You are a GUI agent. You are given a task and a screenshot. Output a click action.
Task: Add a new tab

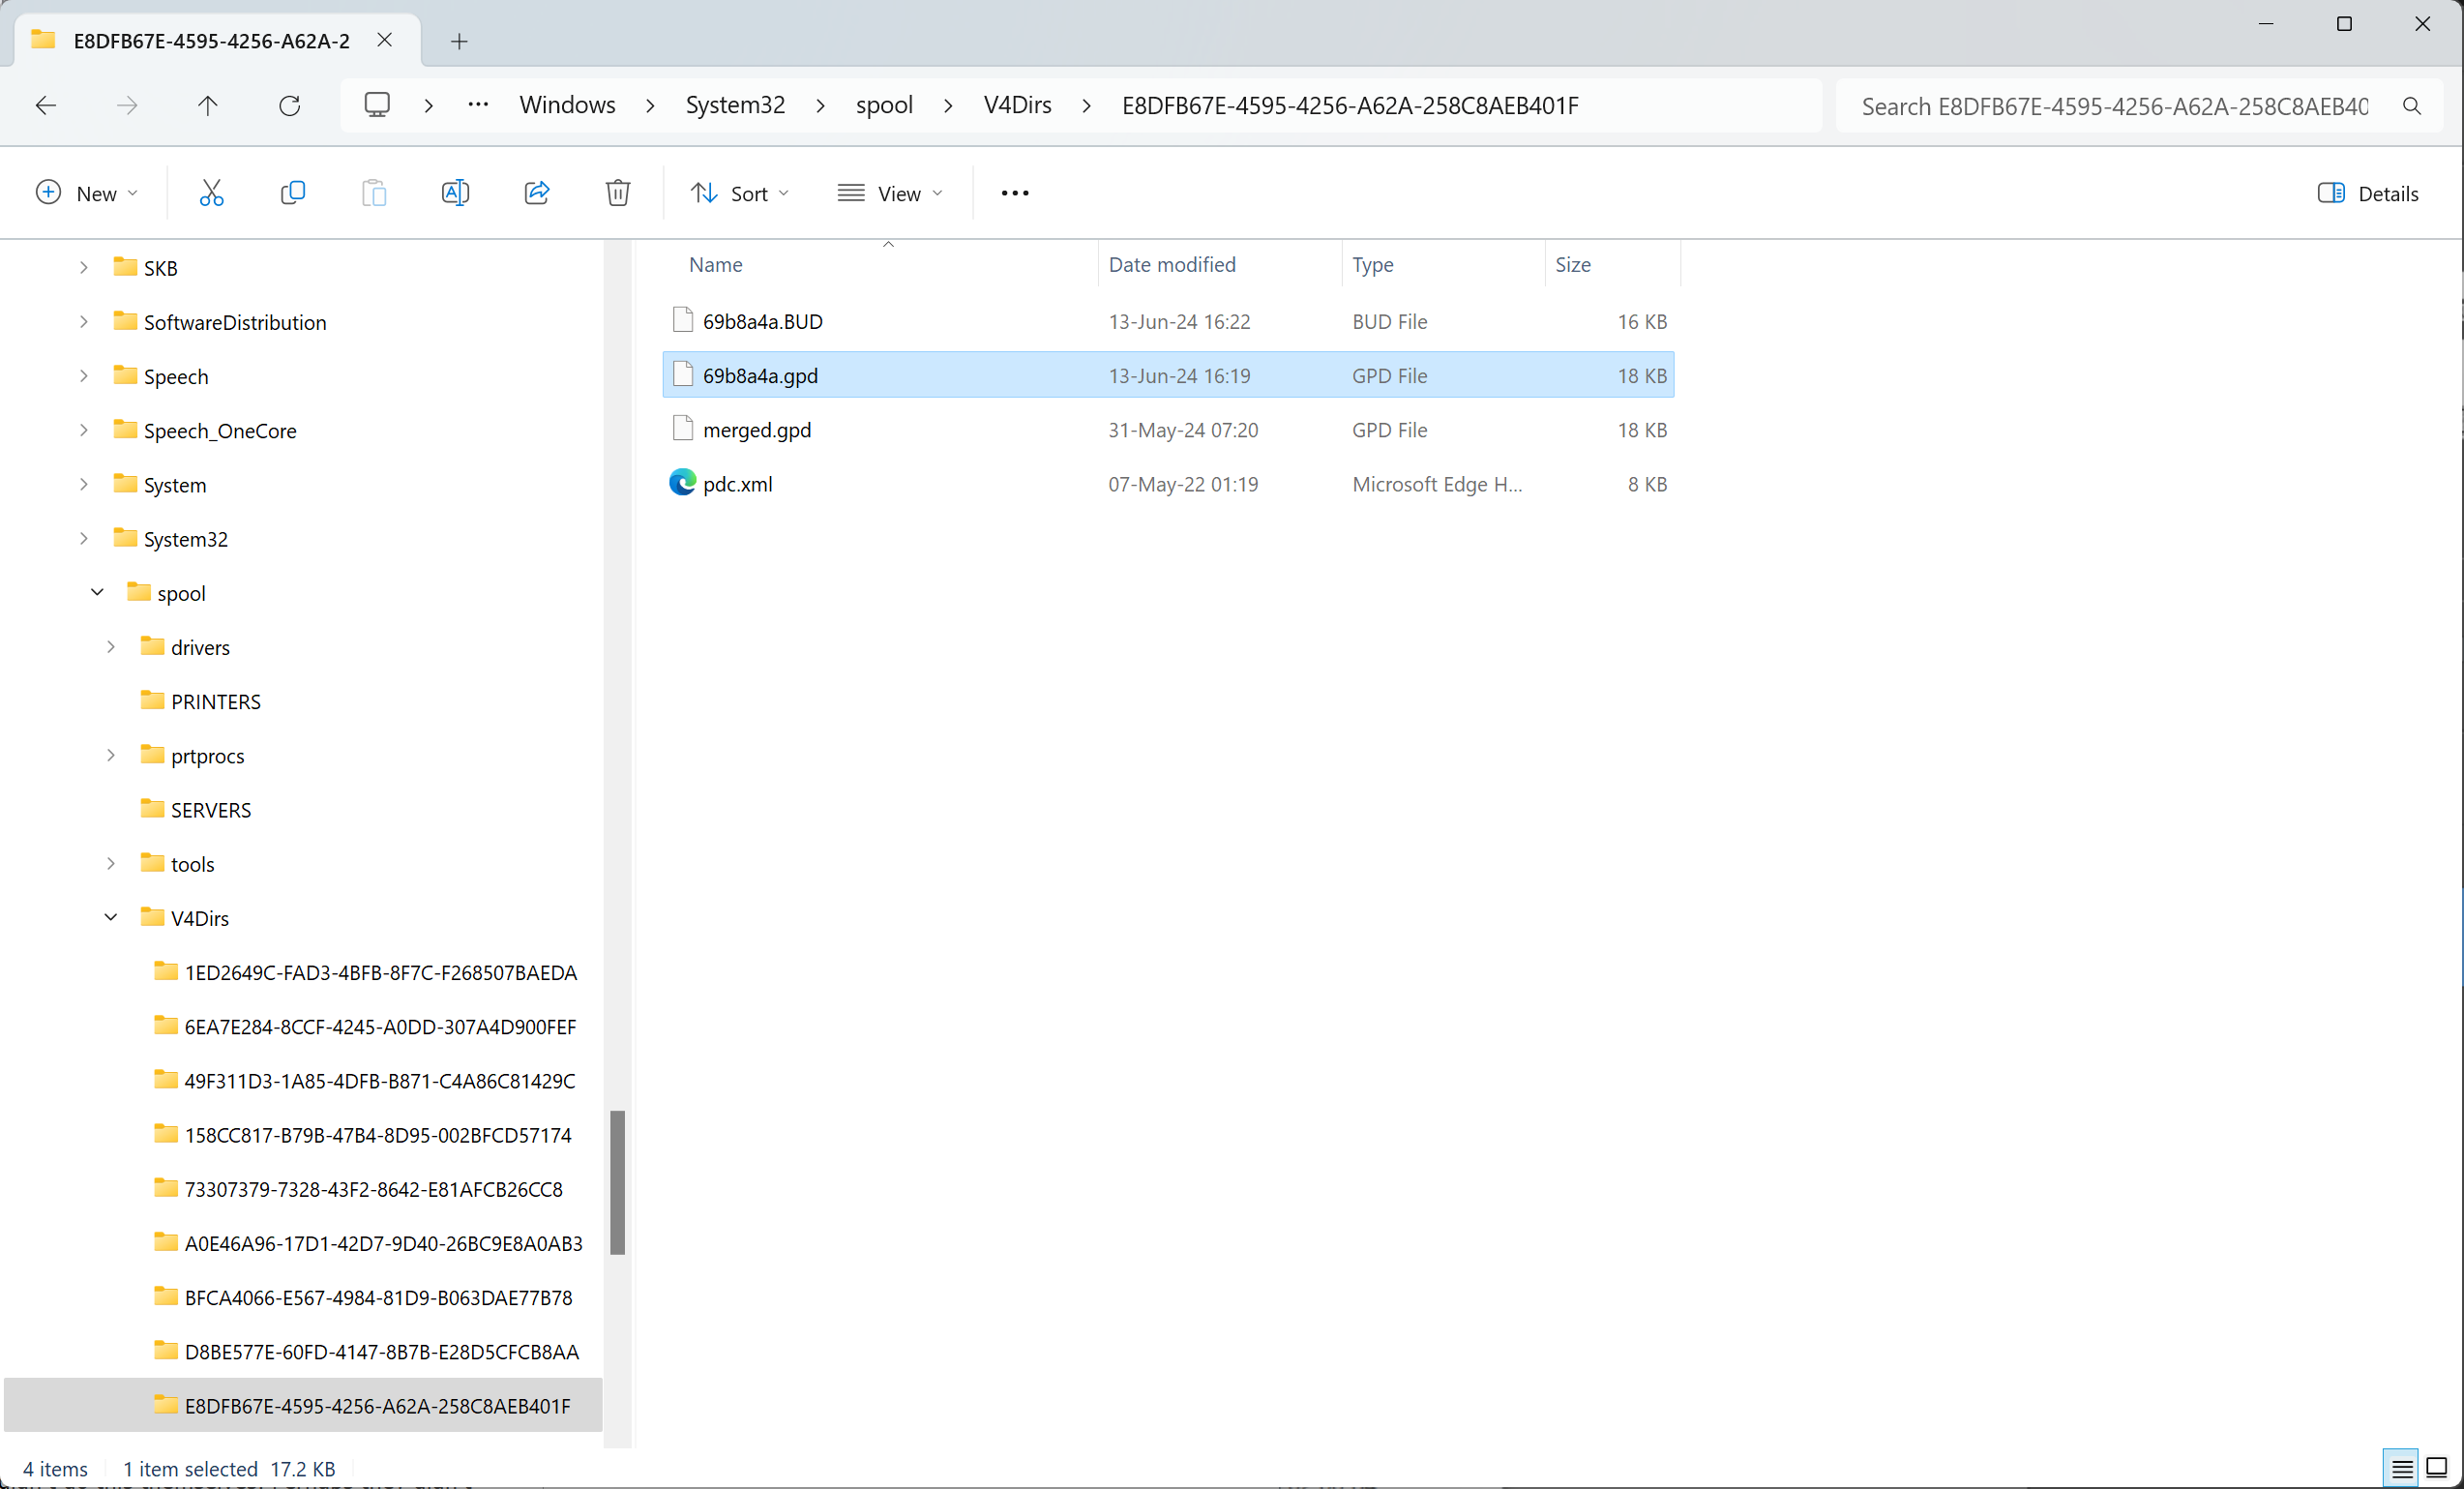tap(459, 41)
